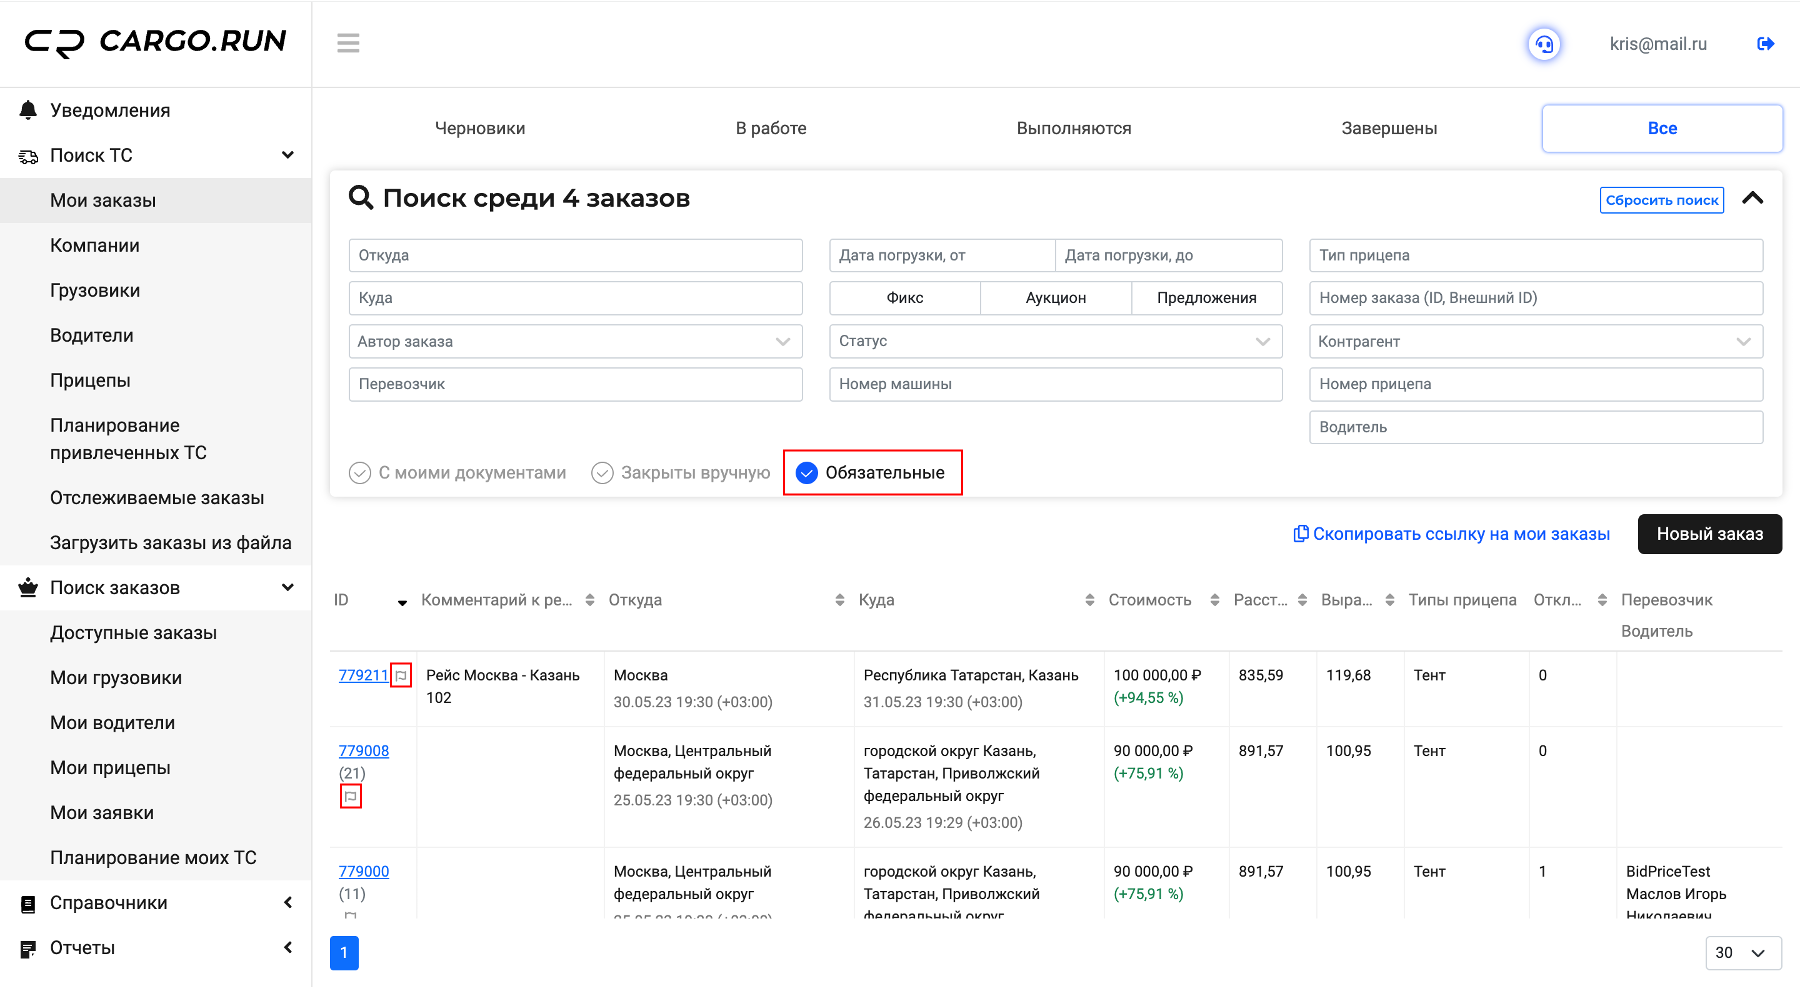This screenshot has width=1802, height=987.
Task: Open the page size 30 selector
Action: click(1743, 953)
